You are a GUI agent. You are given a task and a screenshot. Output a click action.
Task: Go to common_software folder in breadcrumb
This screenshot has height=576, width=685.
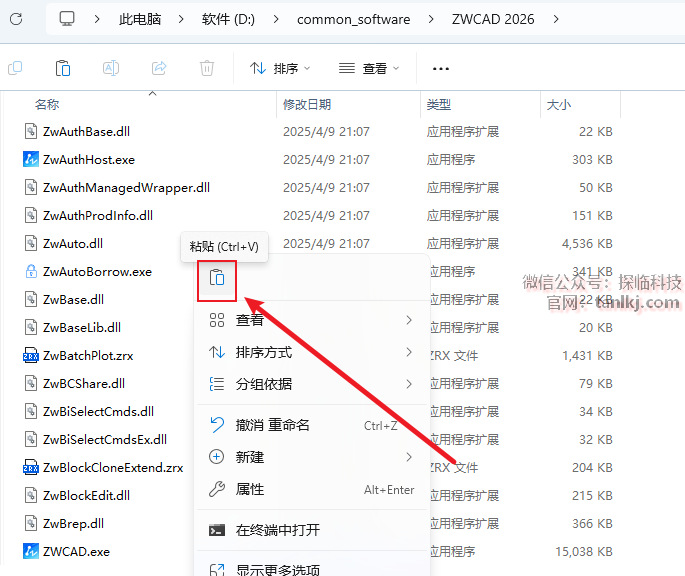click(353, 20)
